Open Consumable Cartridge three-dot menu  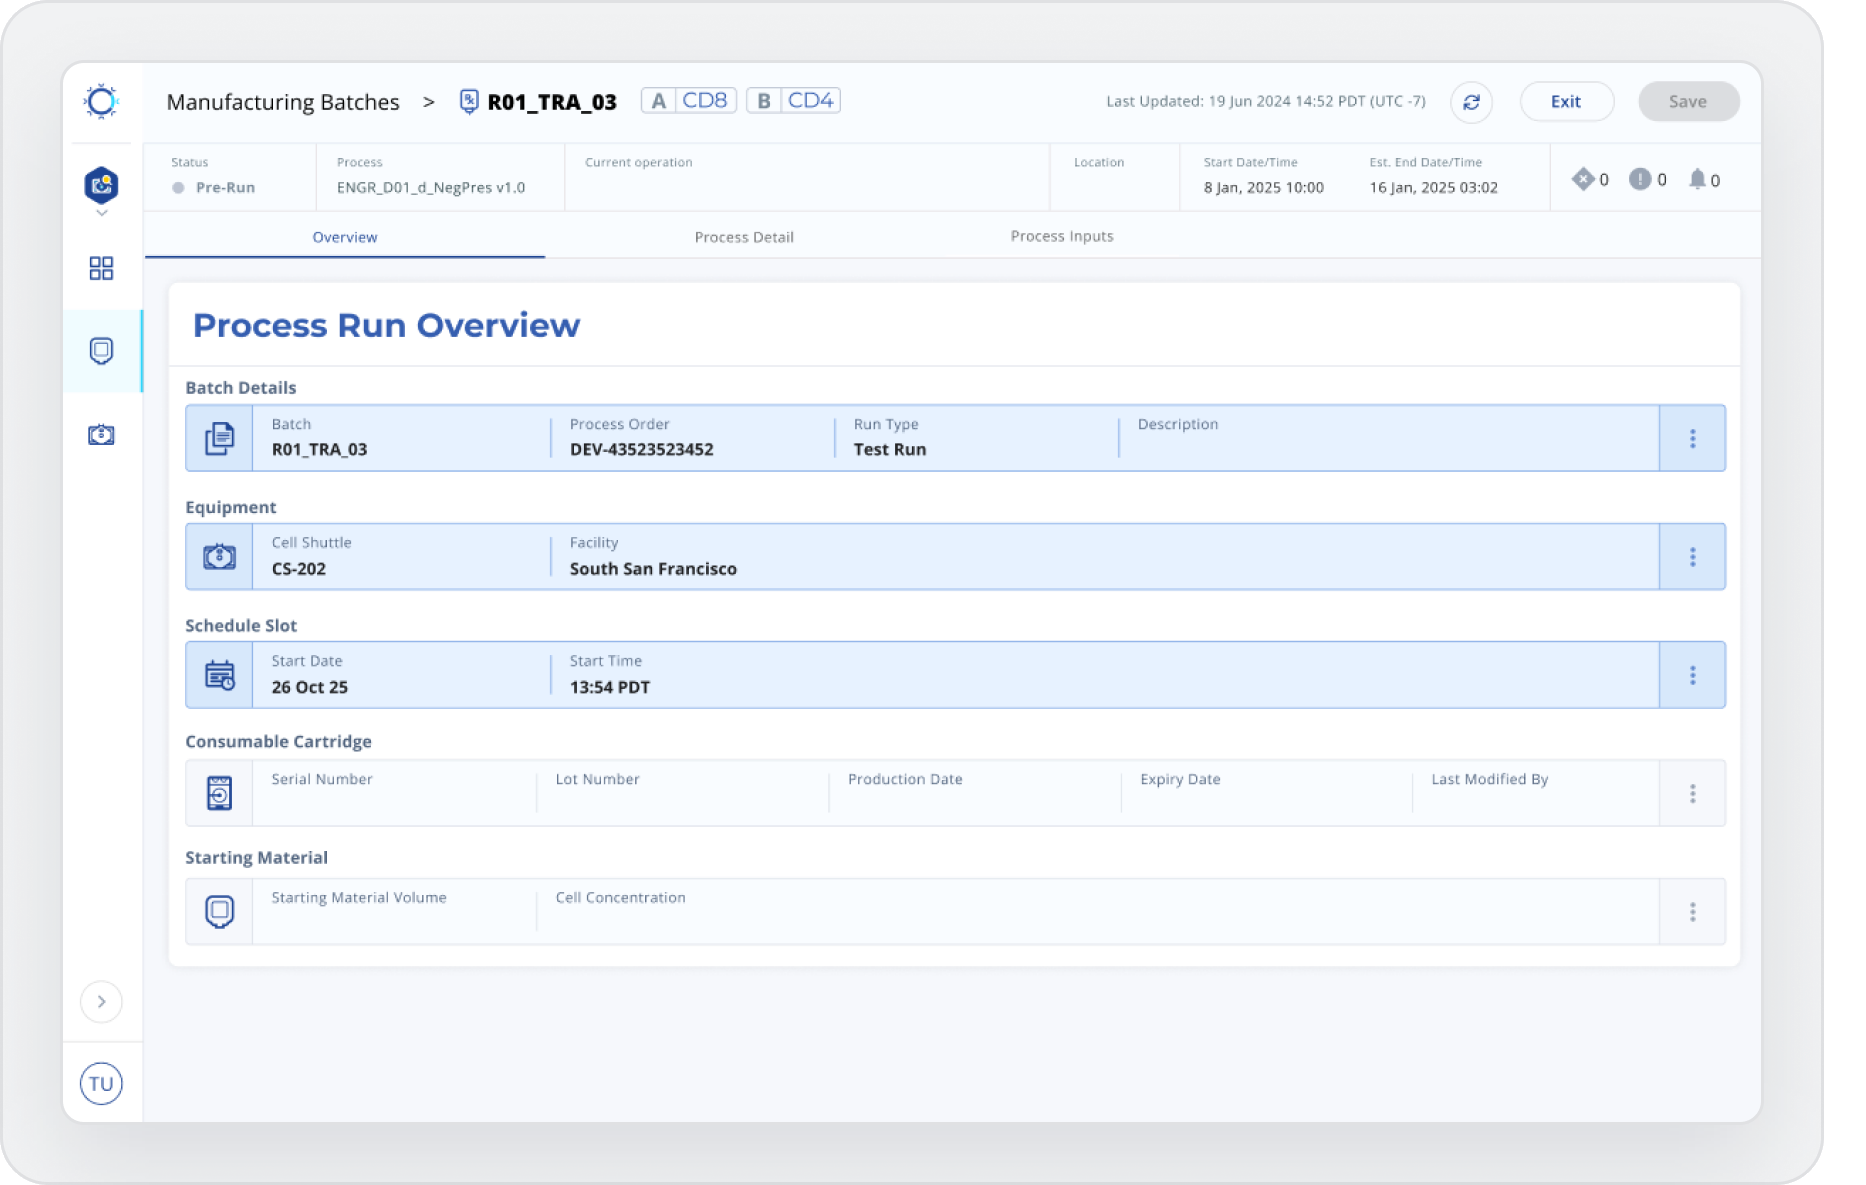[x=1693, y=793]
